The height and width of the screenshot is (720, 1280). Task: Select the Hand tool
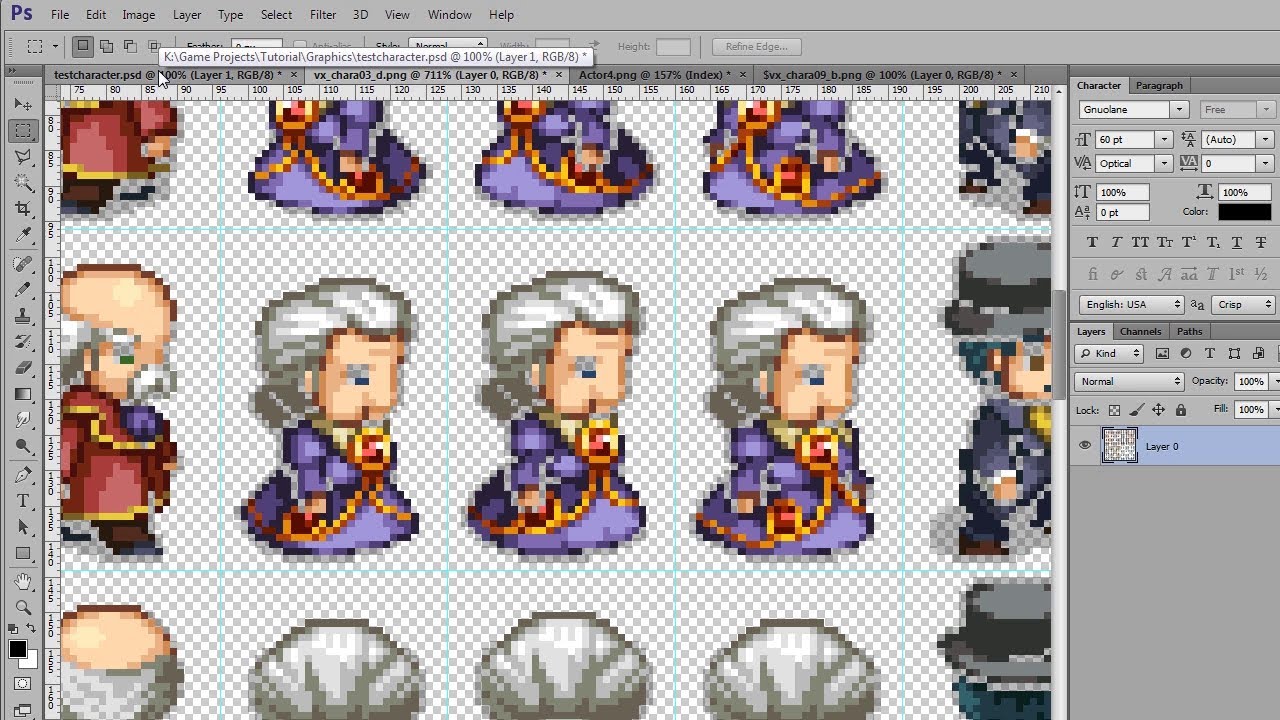(x=23, y=582)
